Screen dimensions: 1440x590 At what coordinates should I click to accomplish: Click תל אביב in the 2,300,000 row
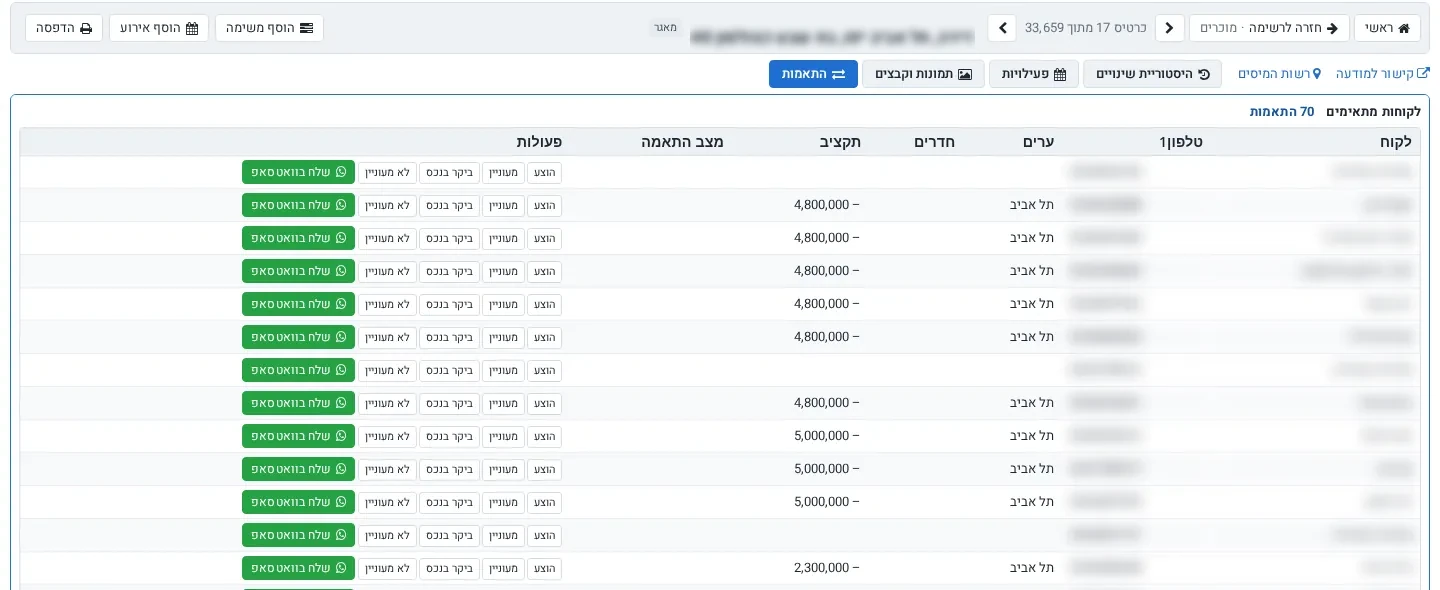1033,568
